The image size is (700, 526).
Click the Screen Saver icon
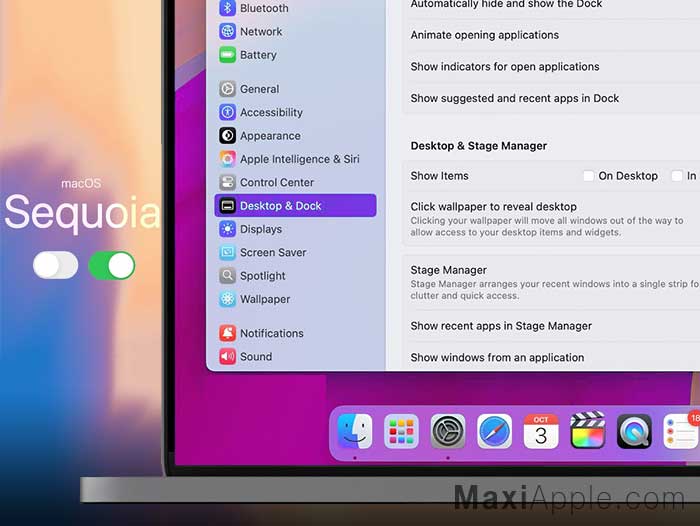pyautogui.click(x=227, y=252)
